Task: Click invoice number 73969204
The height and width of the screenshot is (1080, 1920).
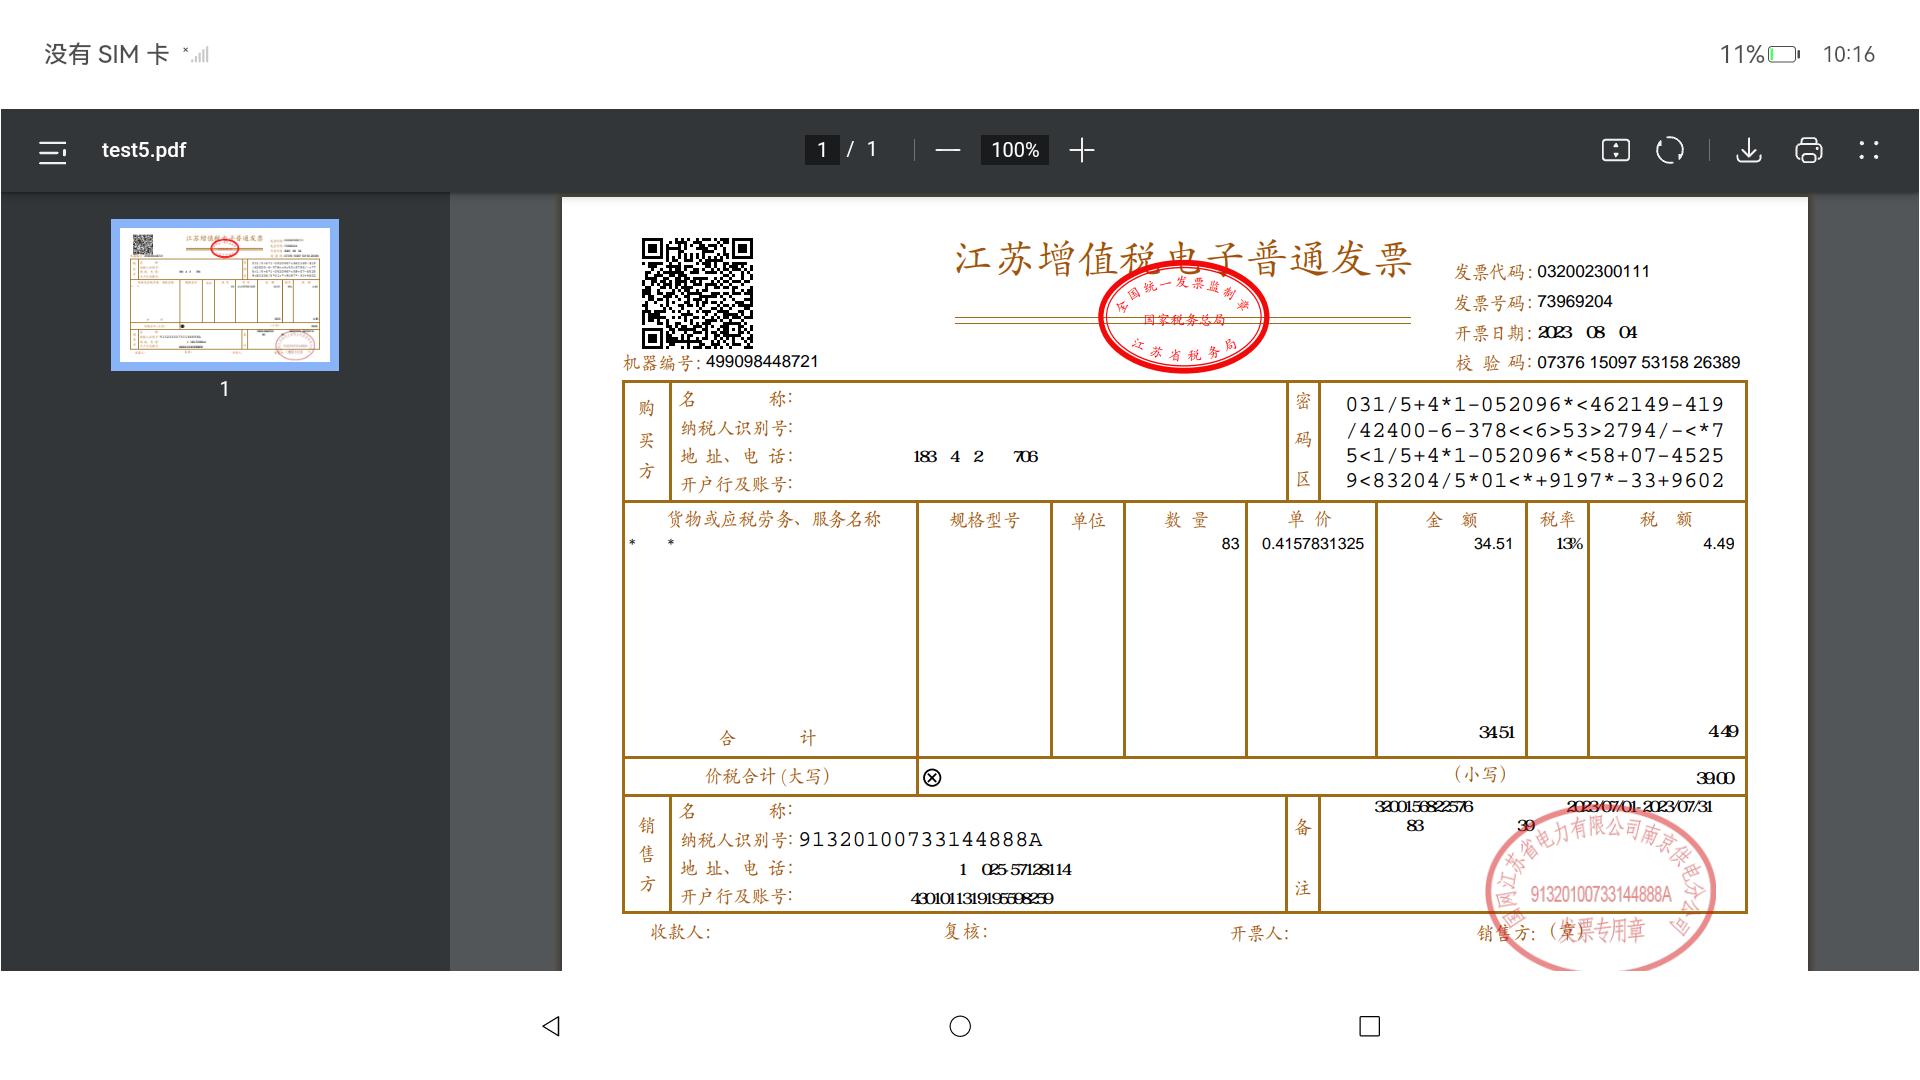Action: (x=1575, y=301)
